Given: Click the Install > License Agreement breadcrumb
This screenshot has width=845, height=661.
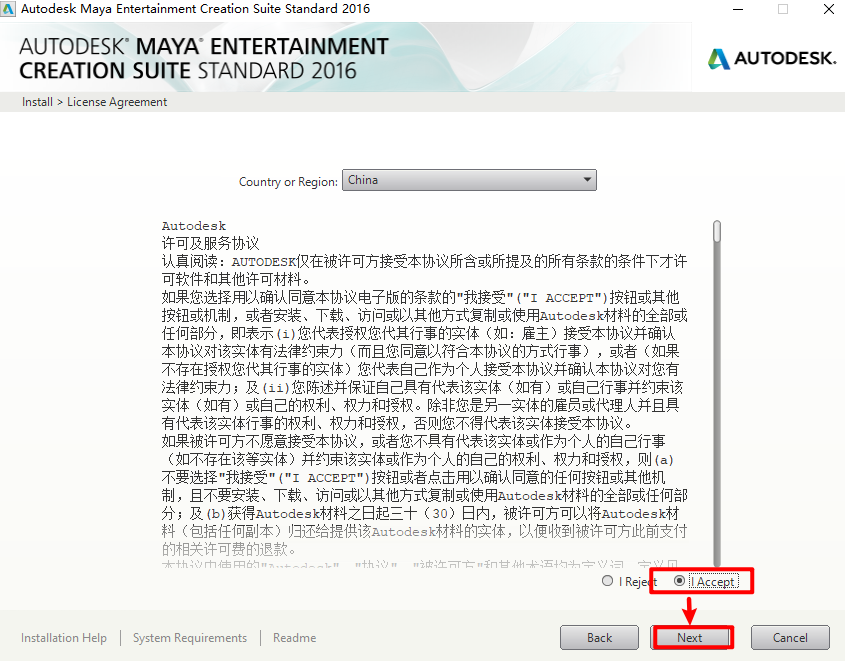Looking at the screenshot, I should 95,102.
